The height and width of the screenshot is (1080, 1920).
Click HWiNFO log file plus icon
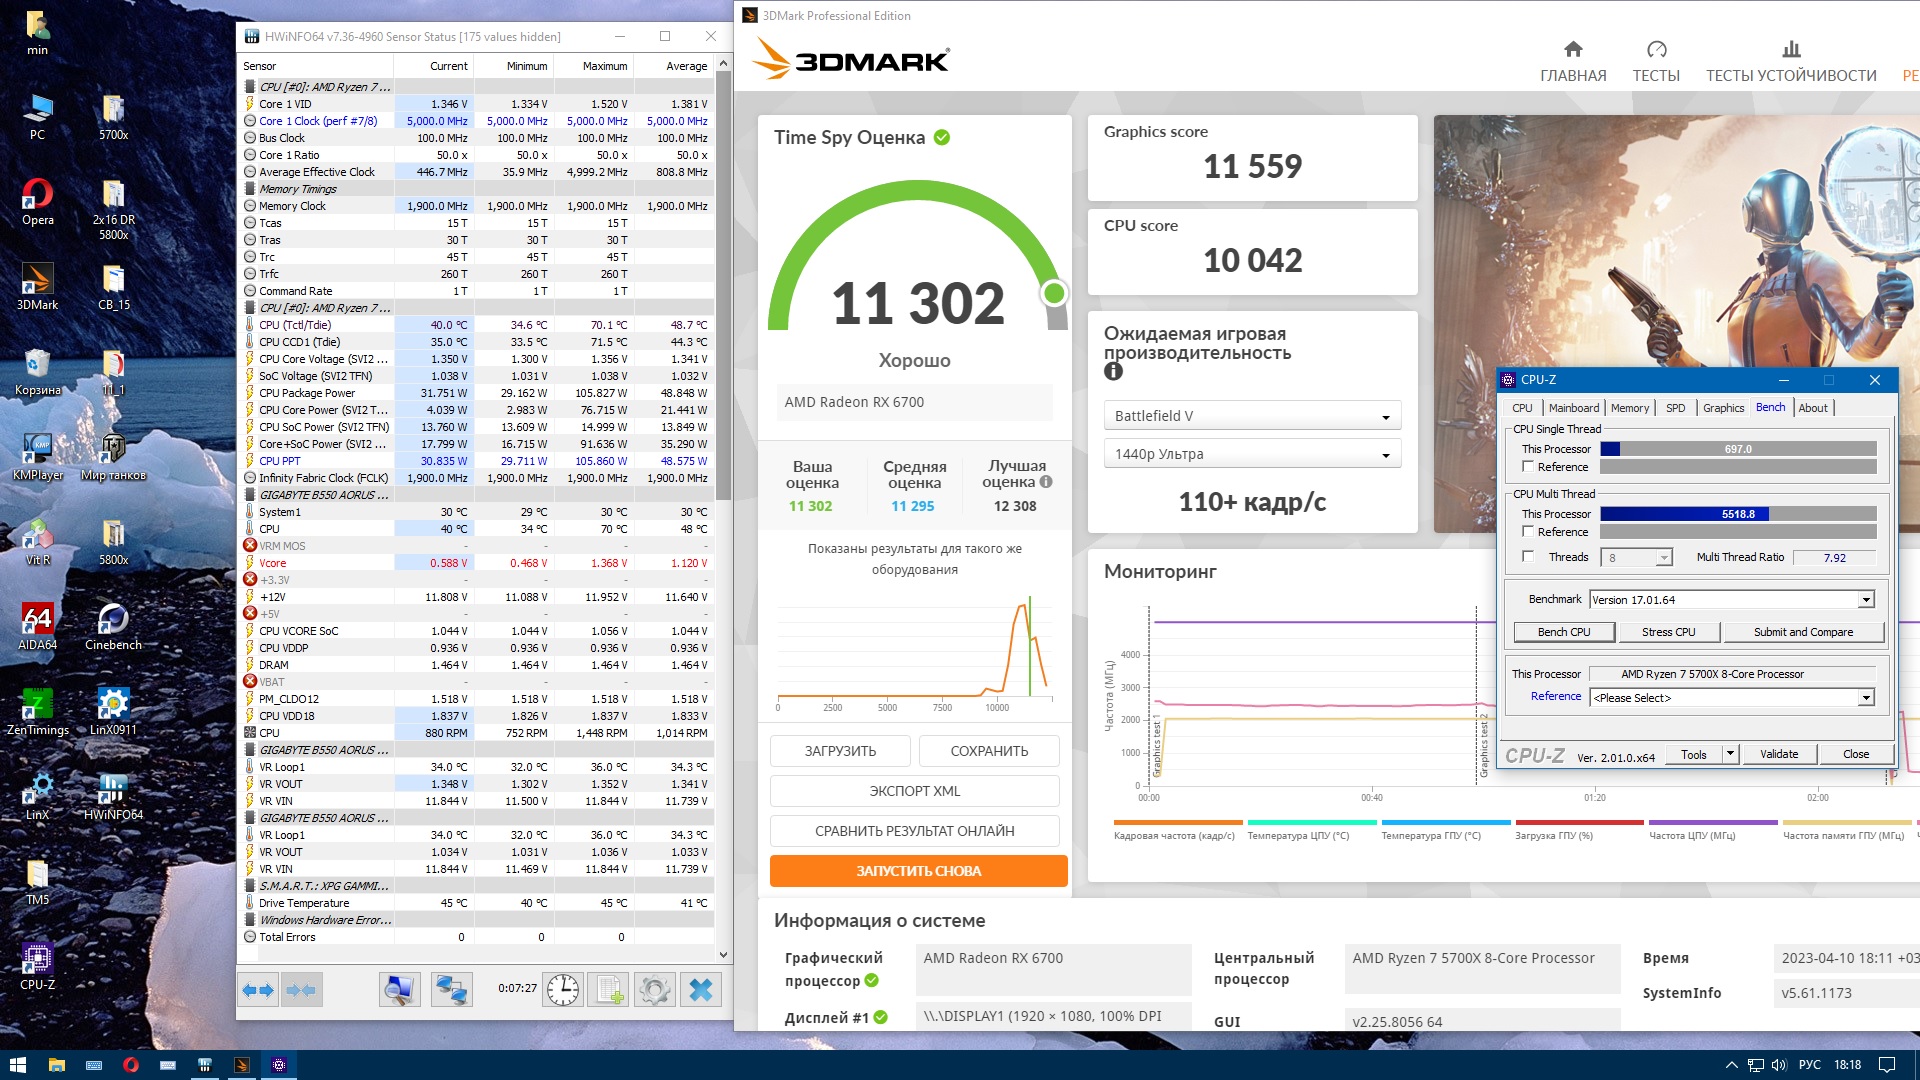click(x=608, y=990)
